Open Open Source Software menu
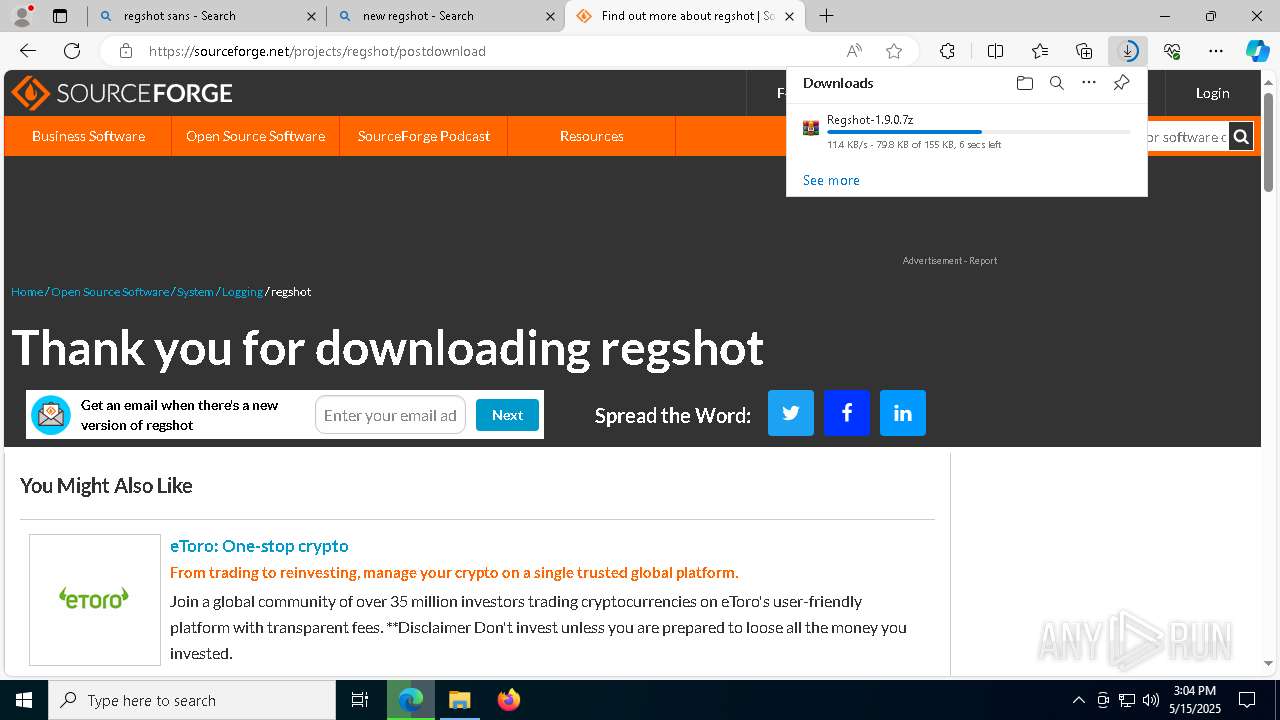The width and height of the screenshot is (1280, 720). point(255,136)
